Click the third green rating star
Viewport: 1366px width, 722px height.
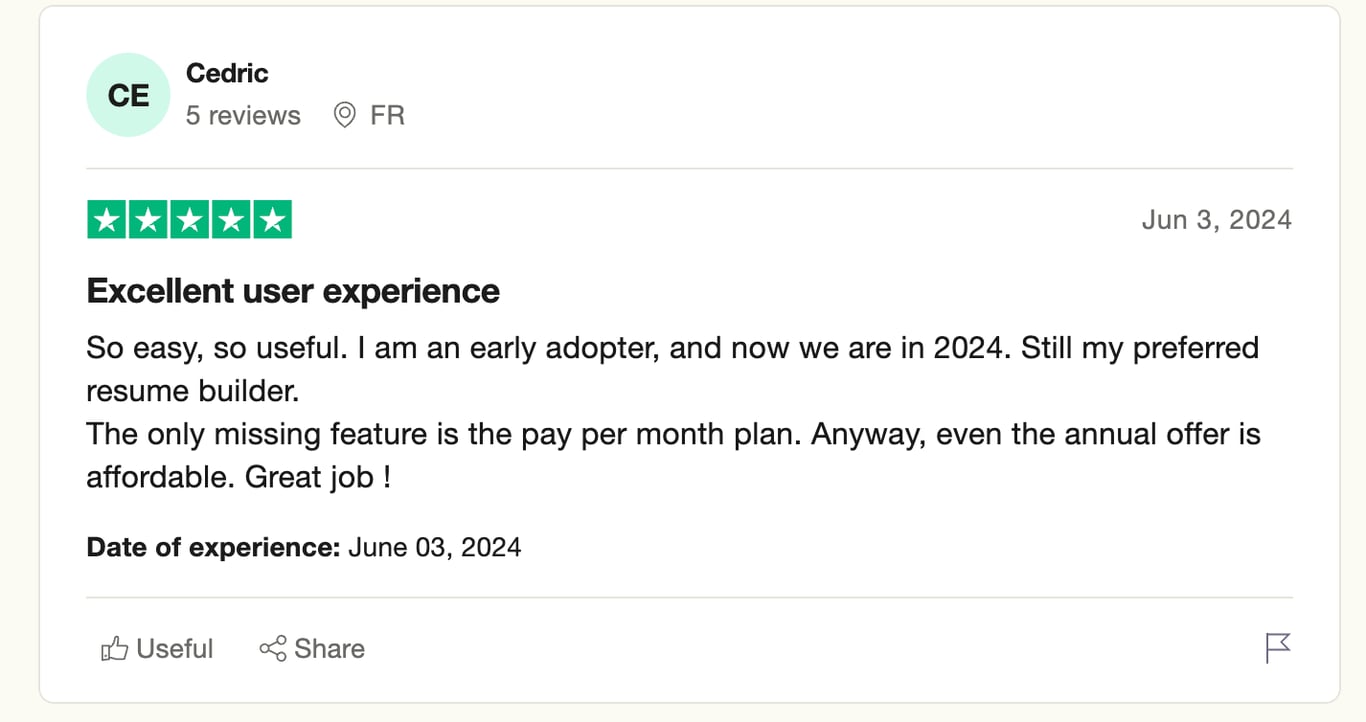coord(189,220)
